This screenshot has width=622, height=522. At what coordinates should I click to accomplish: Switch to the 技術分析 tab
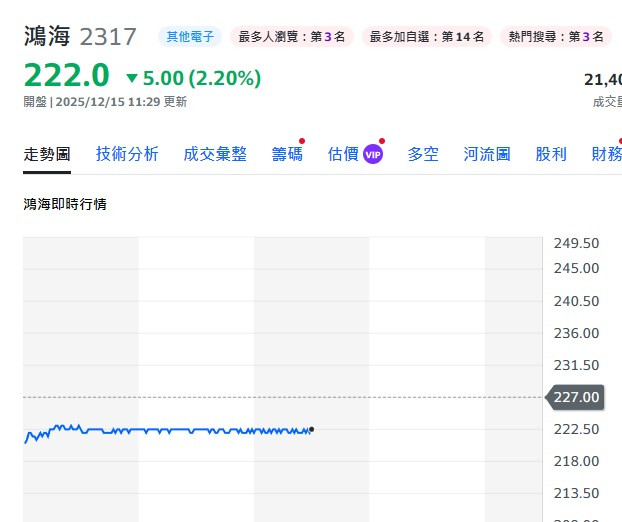[127, 154]
